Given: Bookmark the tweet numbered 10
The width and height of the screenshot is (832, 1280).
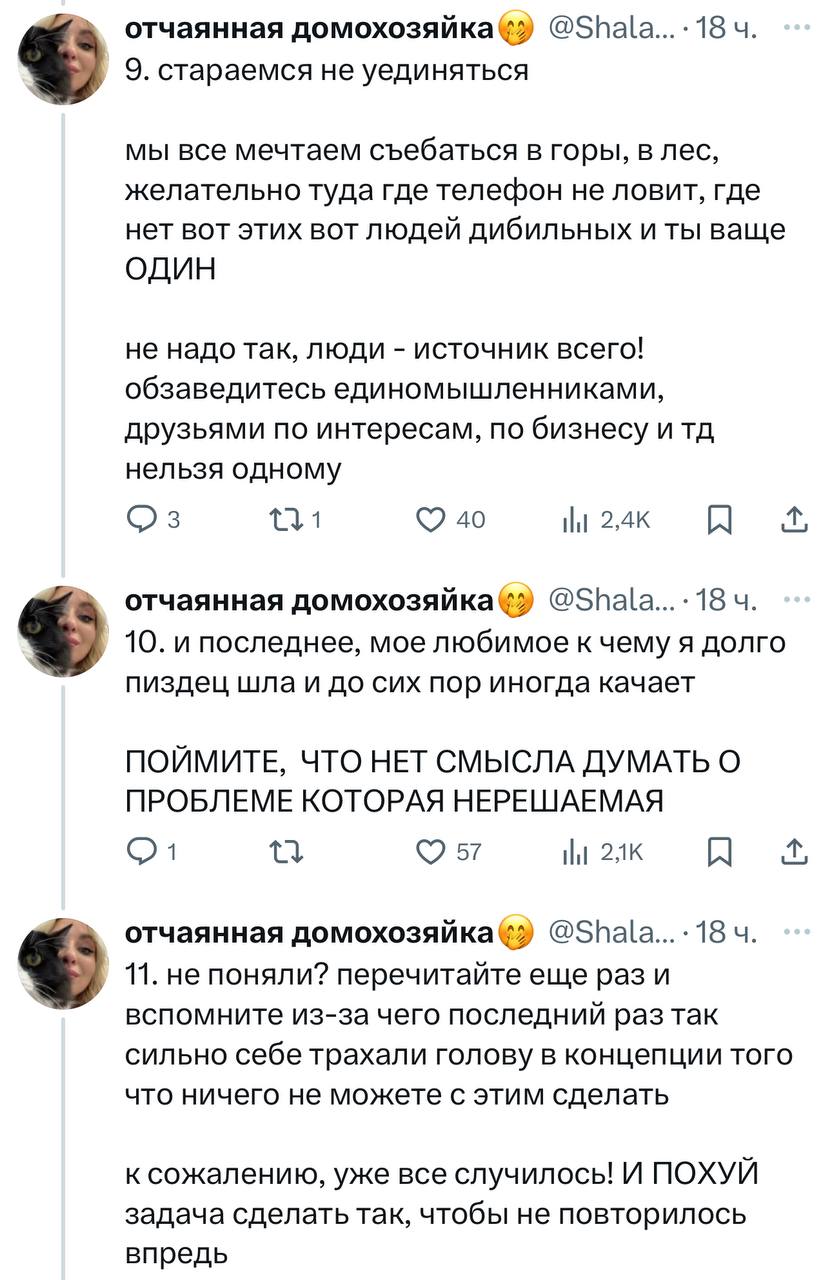Looking at the screenshot, I should pos(718,851).
